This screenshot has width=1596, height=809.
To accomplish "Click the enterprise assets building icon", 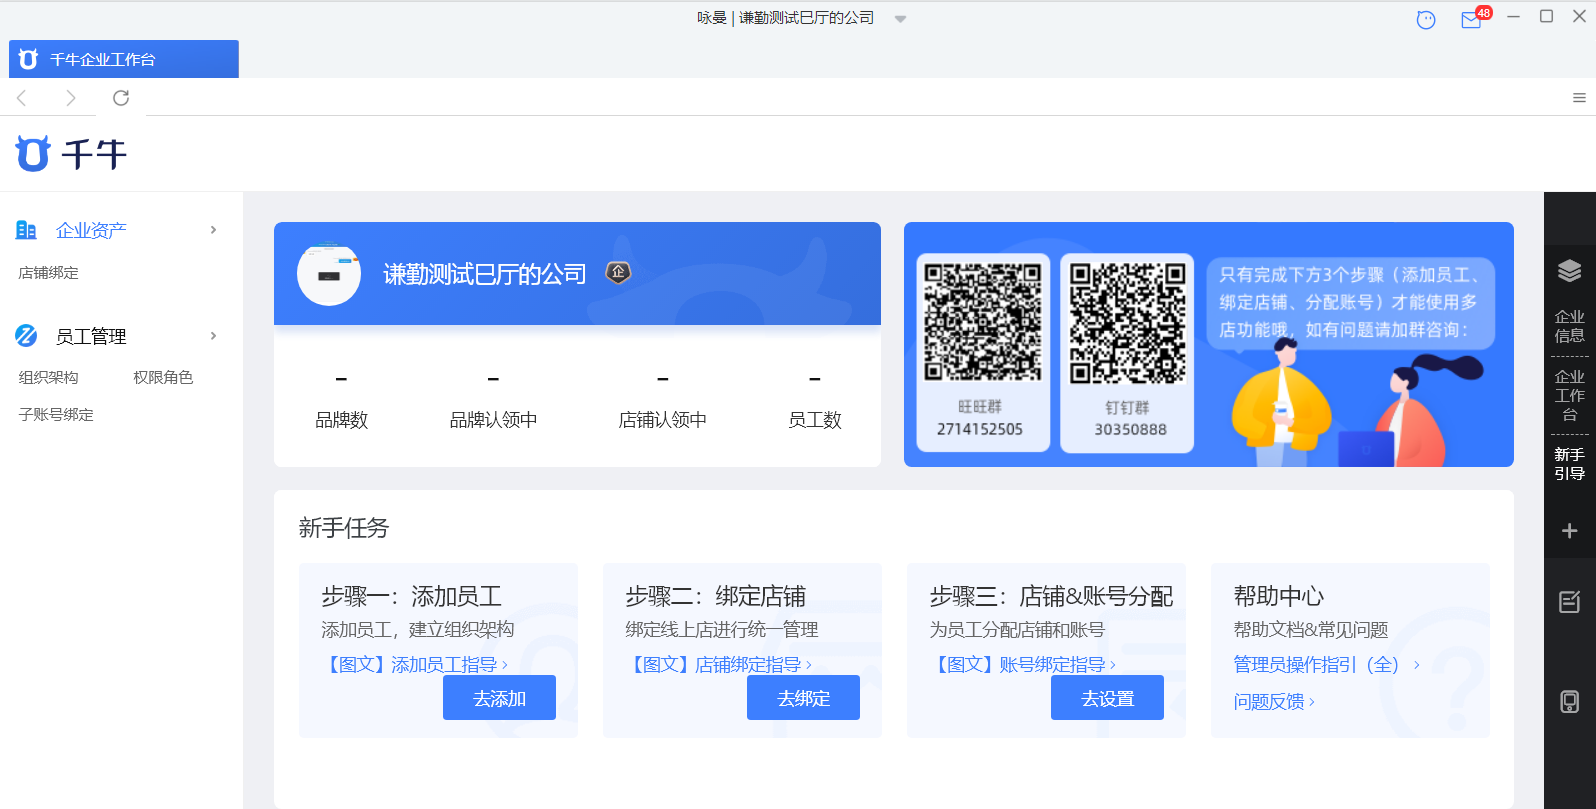I will [x=26, y=230].
